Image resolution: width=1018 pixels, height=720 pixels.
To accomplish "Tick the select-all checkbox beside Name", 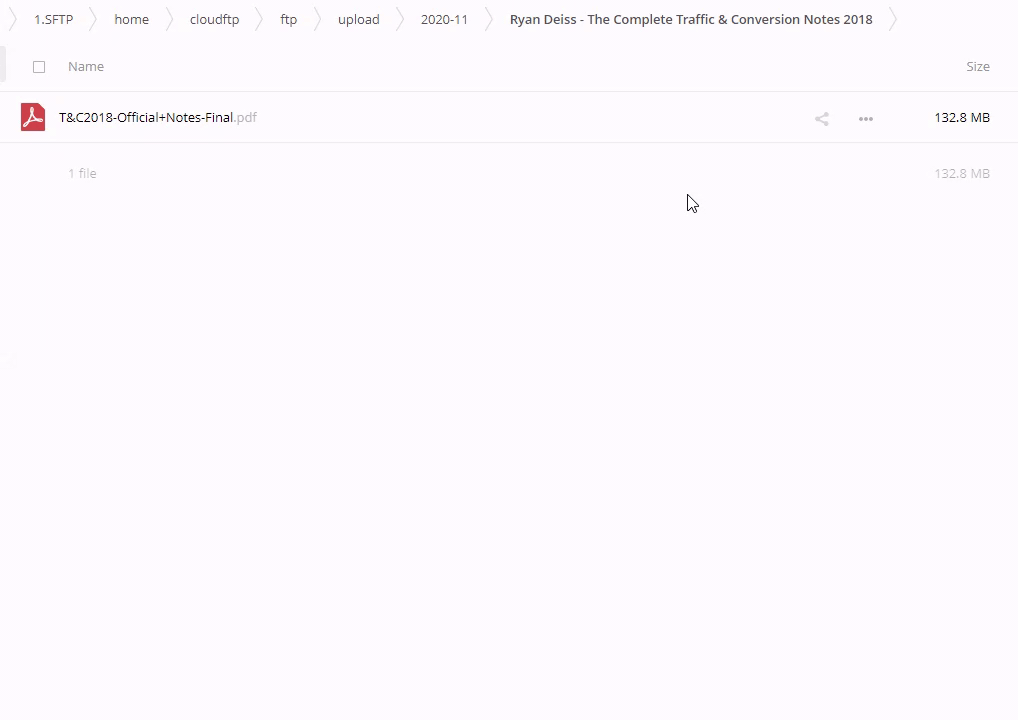I will click(39, 67).
